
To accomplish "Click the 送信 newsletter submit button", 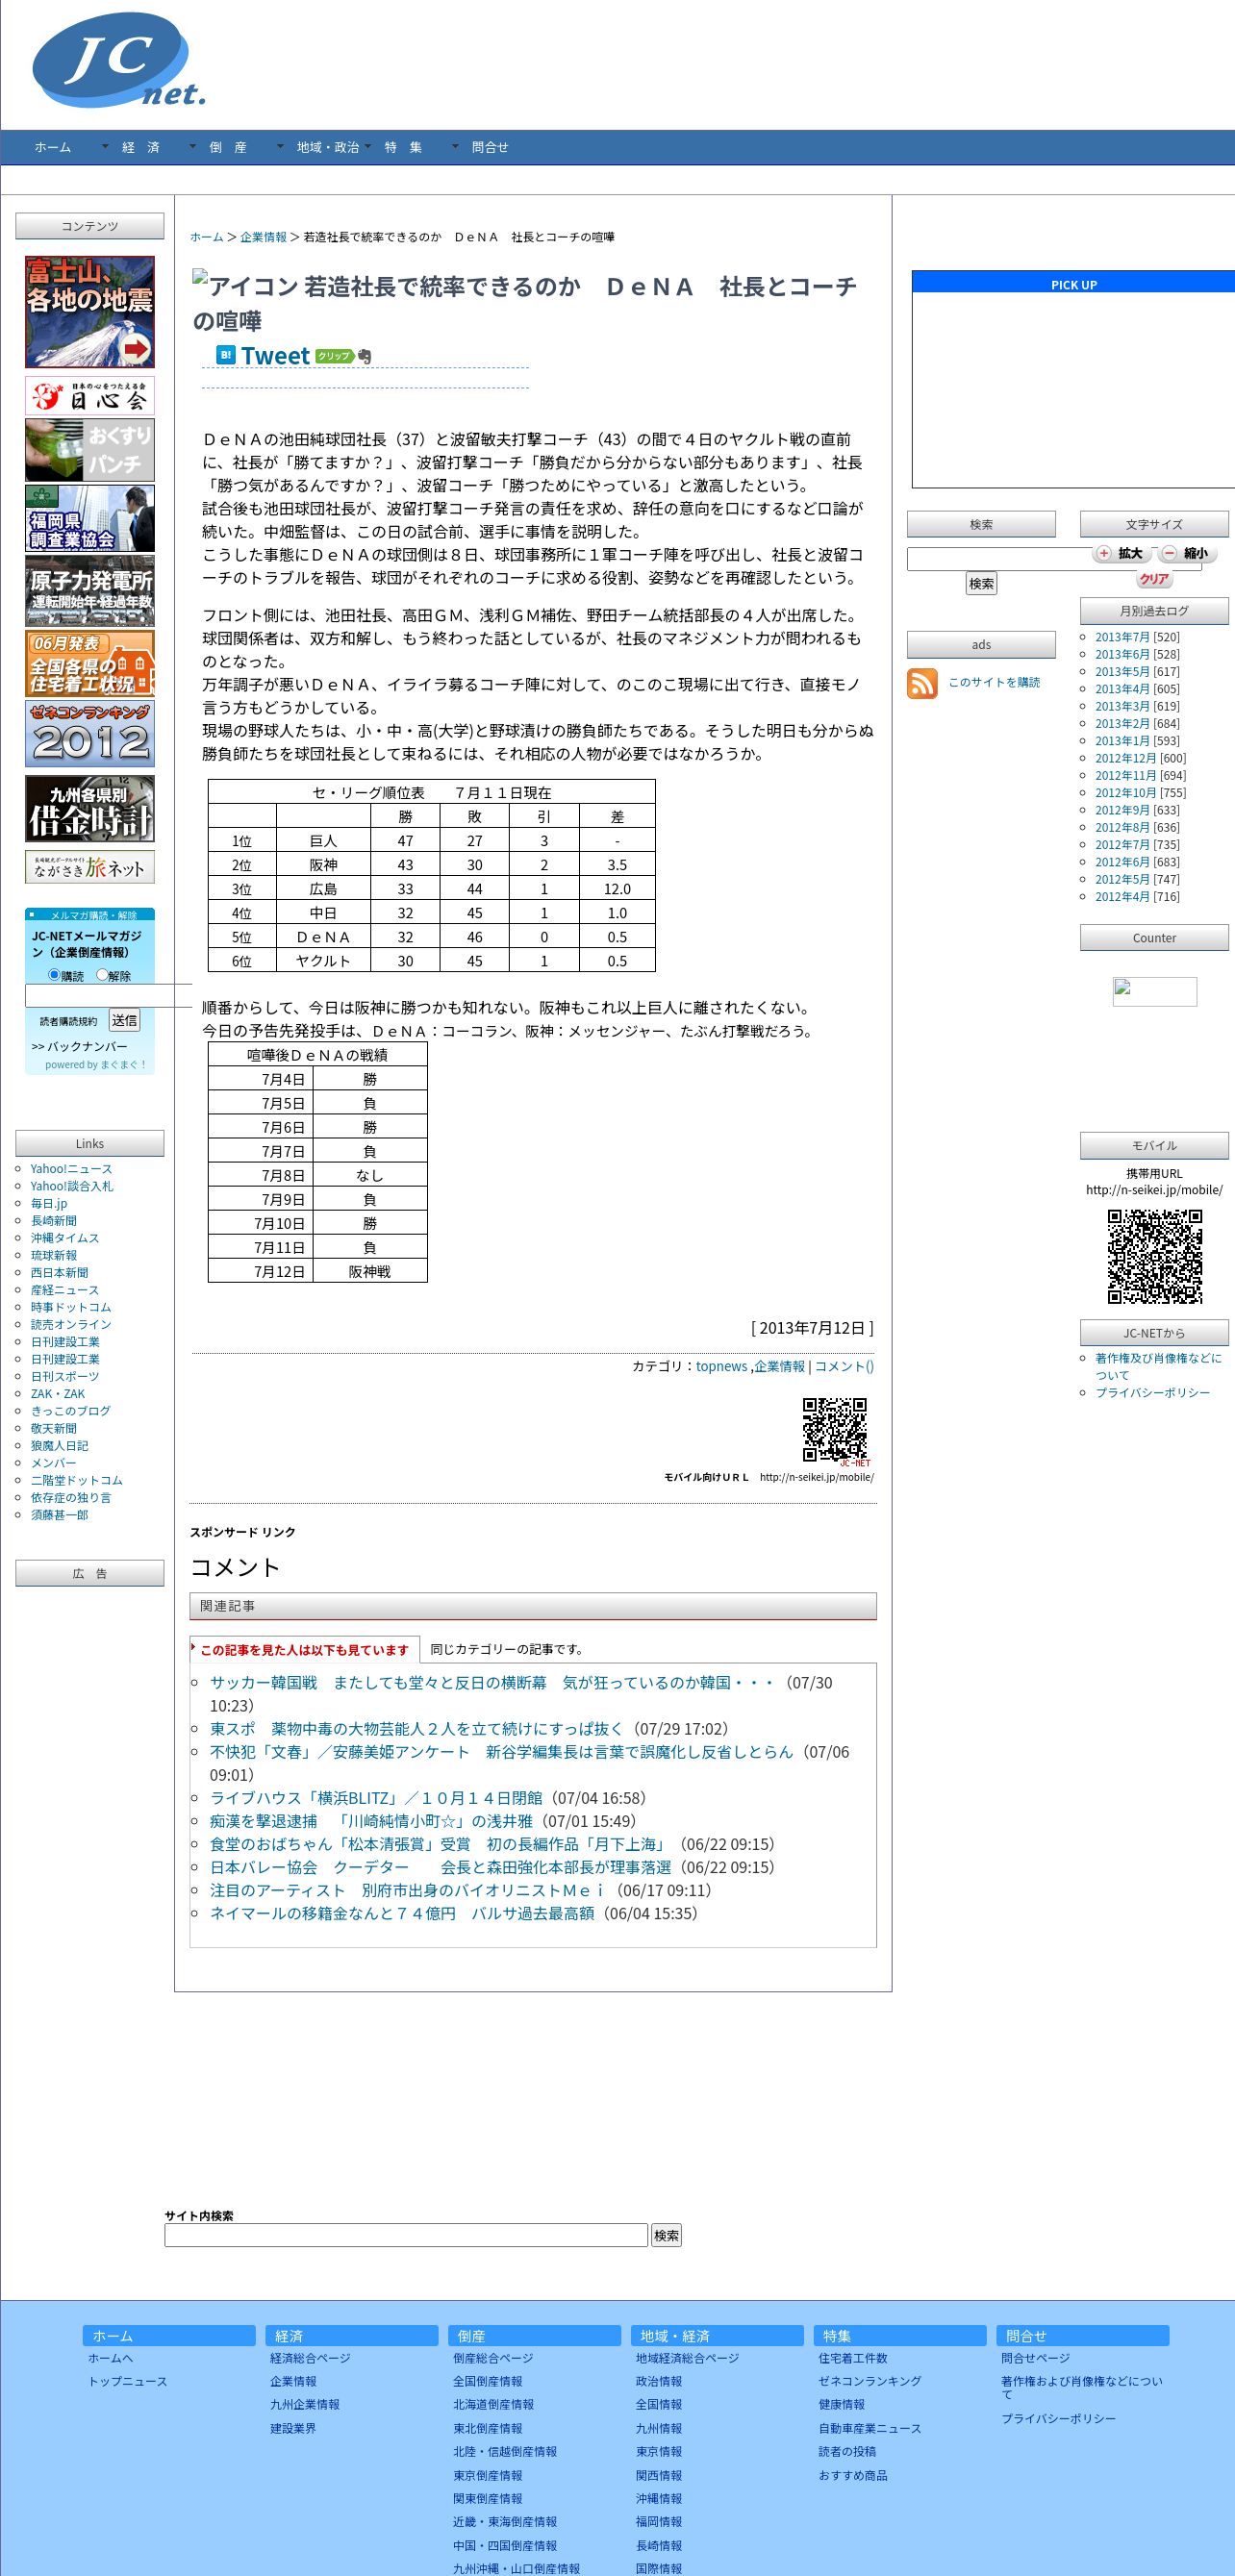I will (x=124, y=1021).
